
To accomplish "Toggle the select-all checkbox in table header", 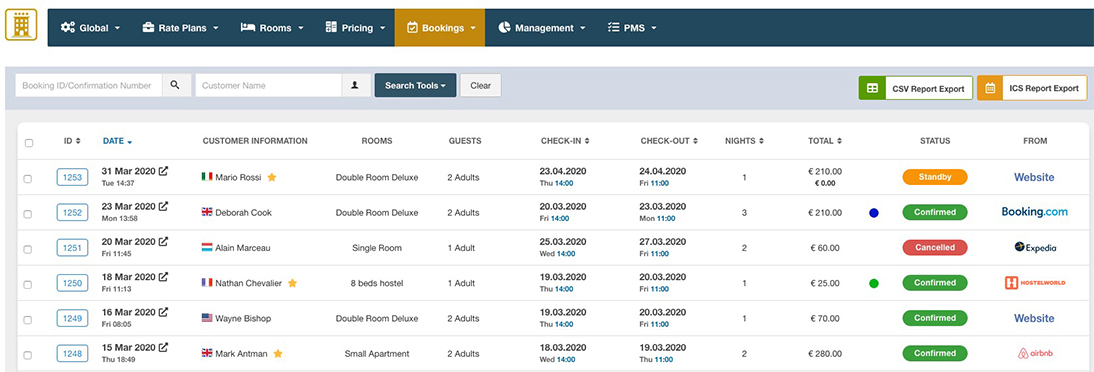I will pyautogui.click(x=29, y=143).
